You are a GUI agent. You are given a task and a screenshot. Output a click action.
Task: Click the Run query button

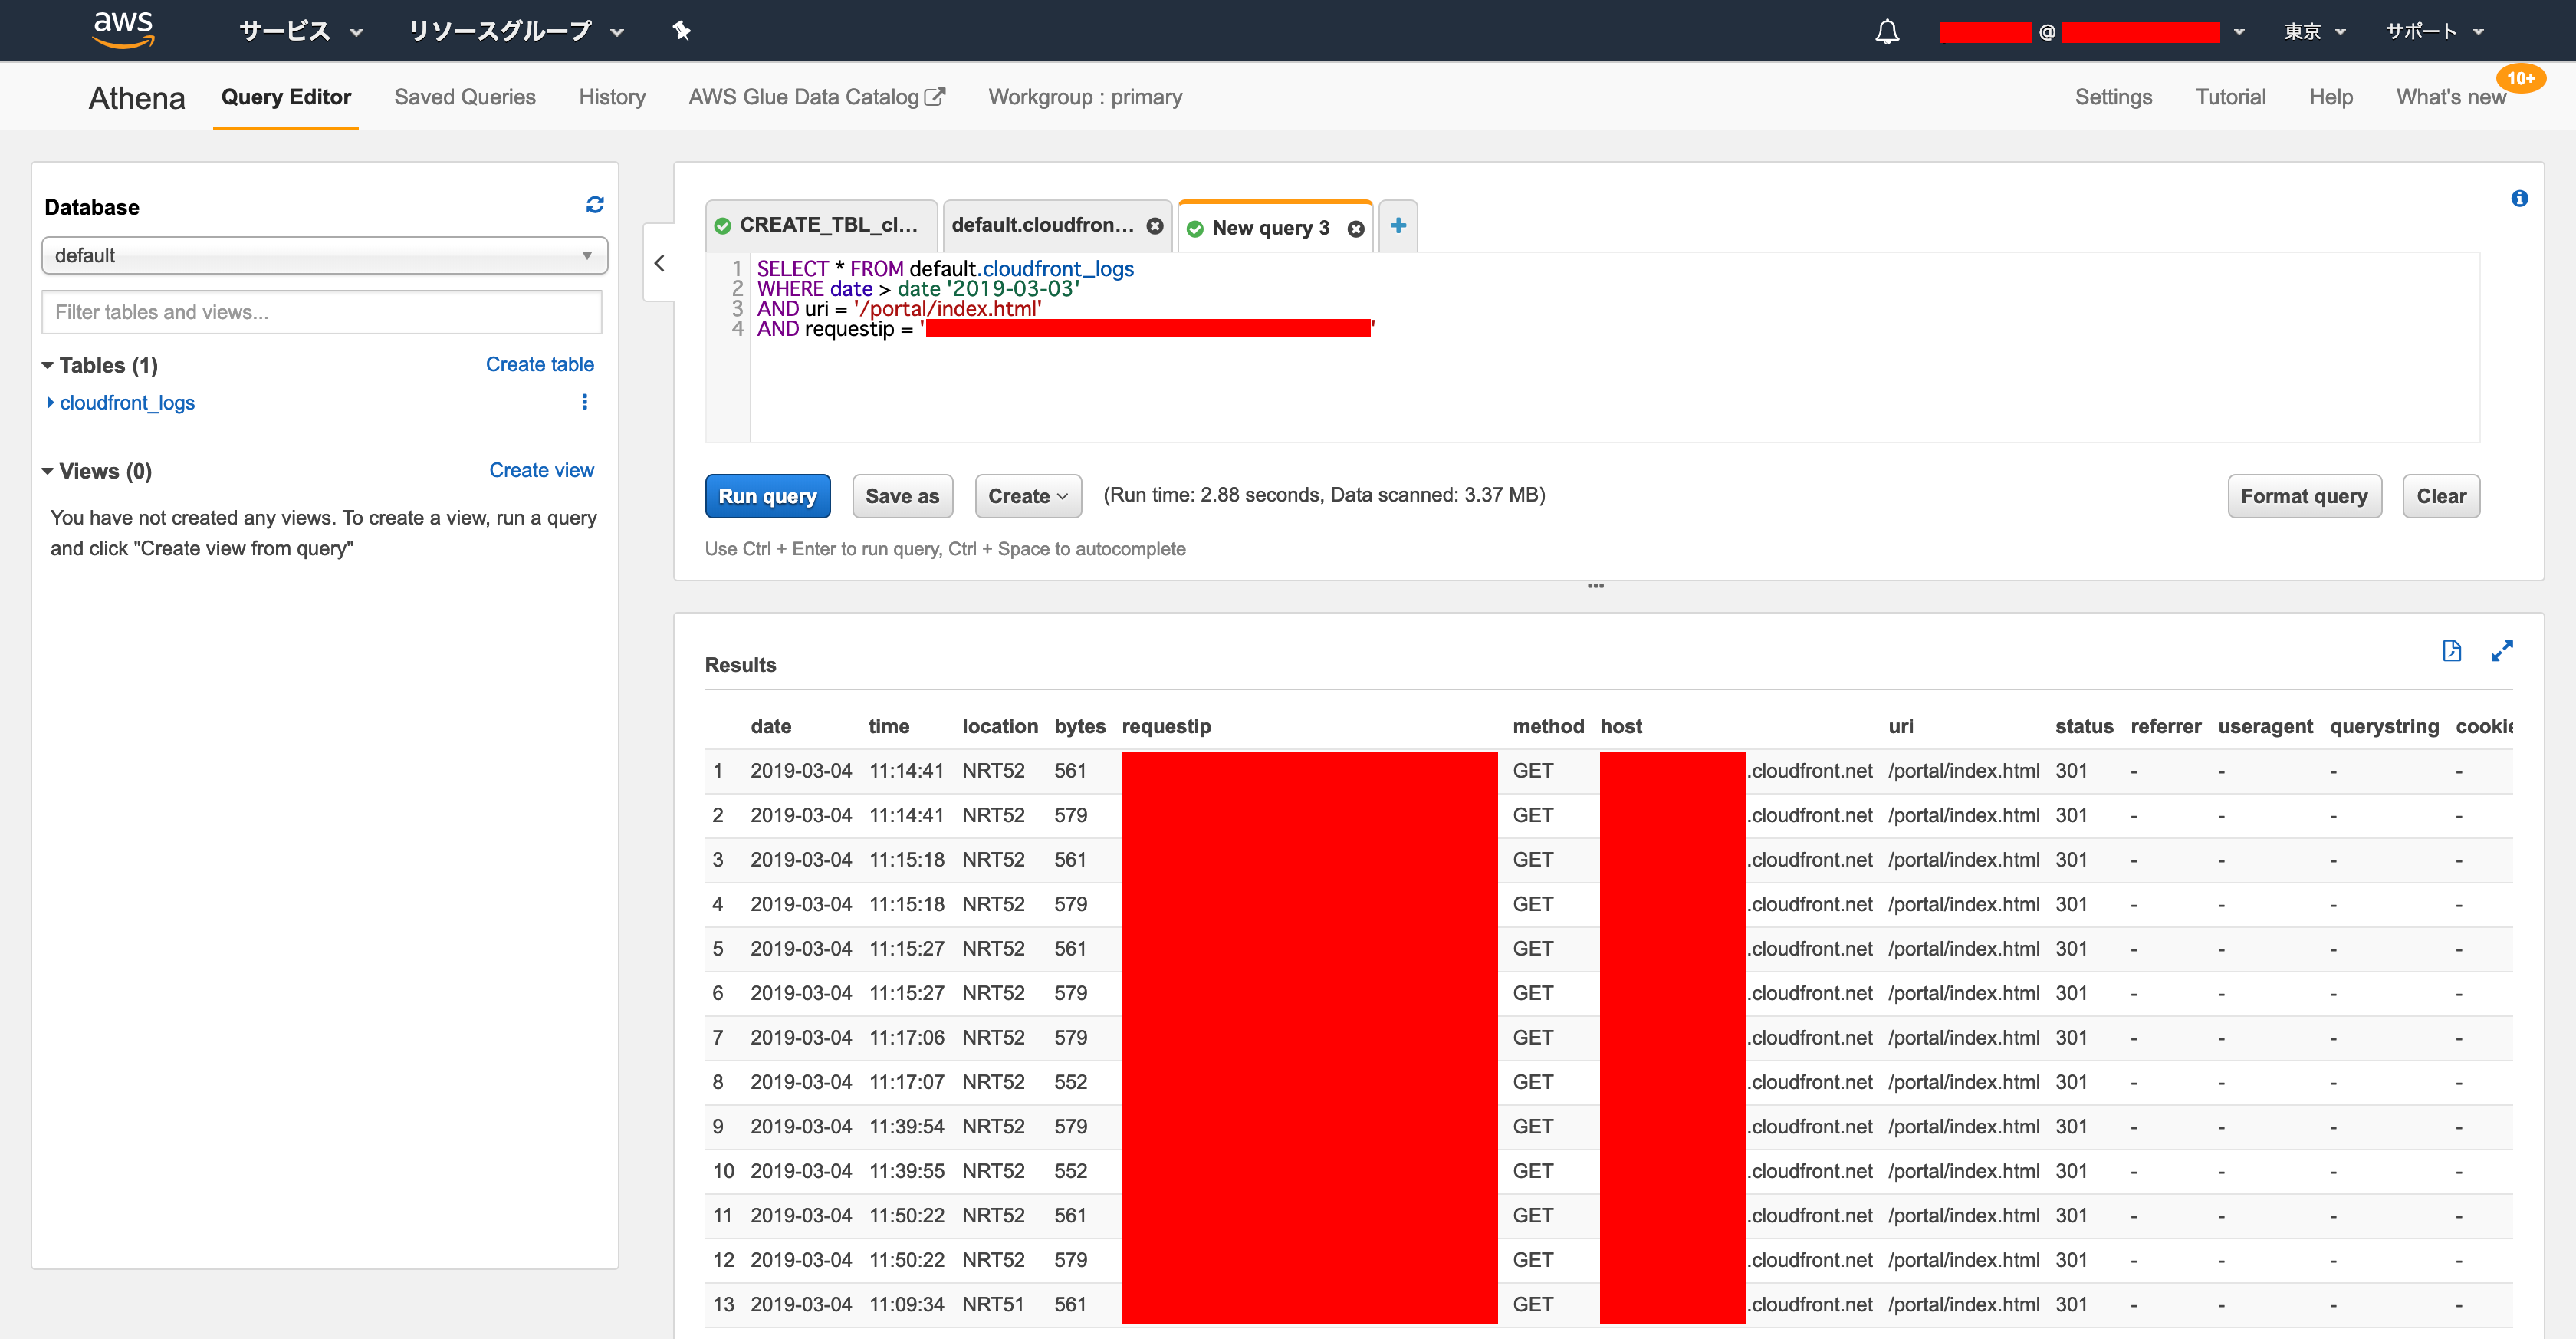coord(767,496)
